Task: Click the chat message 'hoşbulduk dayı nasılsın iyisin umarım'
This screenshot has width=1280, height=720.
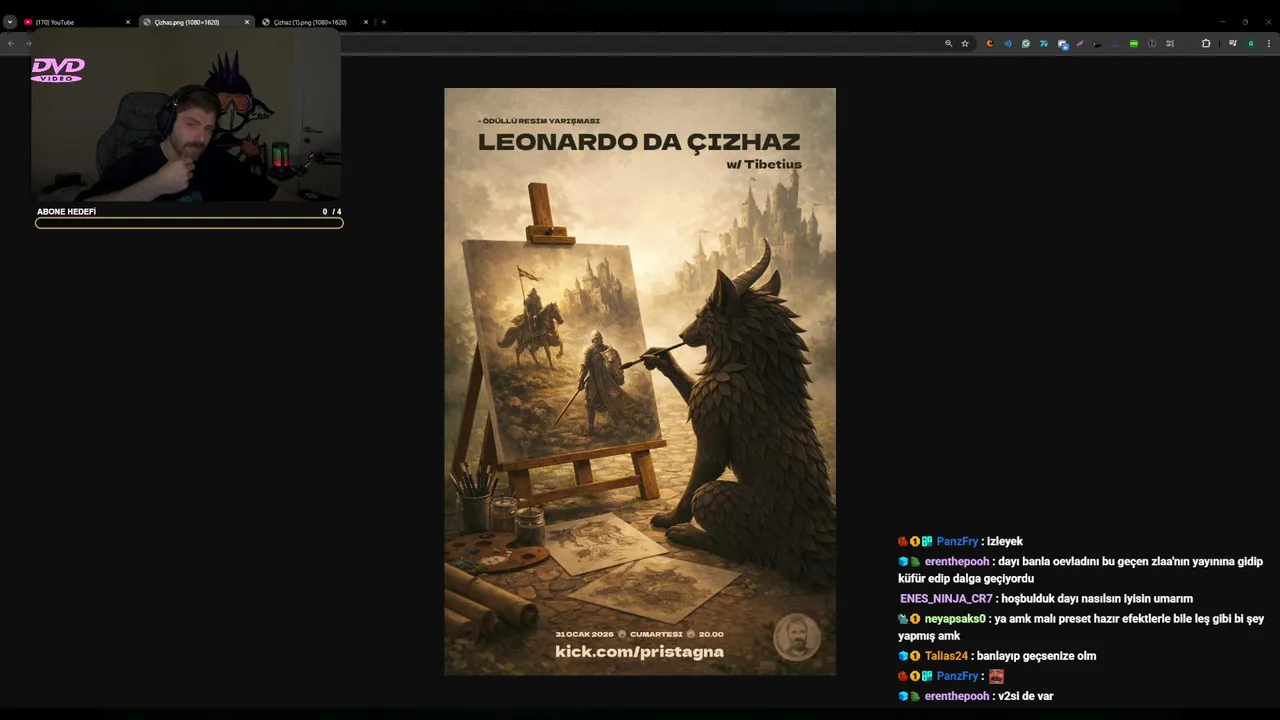Action: 1097,598
